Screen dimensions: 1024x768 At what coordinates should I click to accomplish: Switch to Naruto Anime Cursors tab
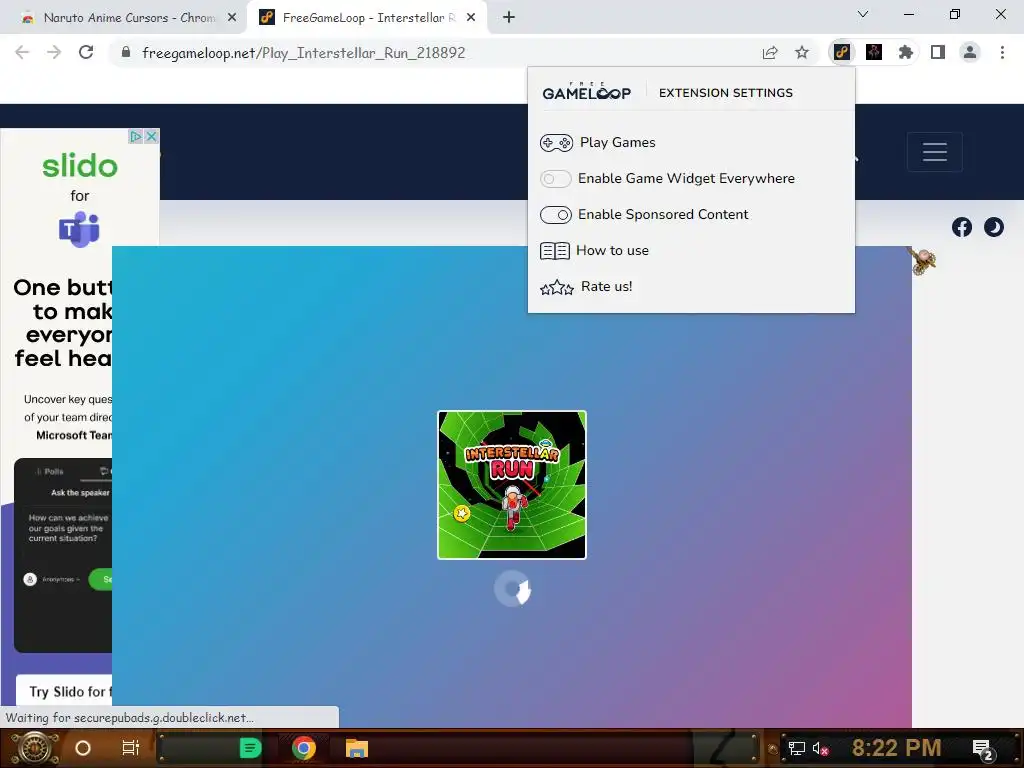pyautogui.click(x=124, y=18)
